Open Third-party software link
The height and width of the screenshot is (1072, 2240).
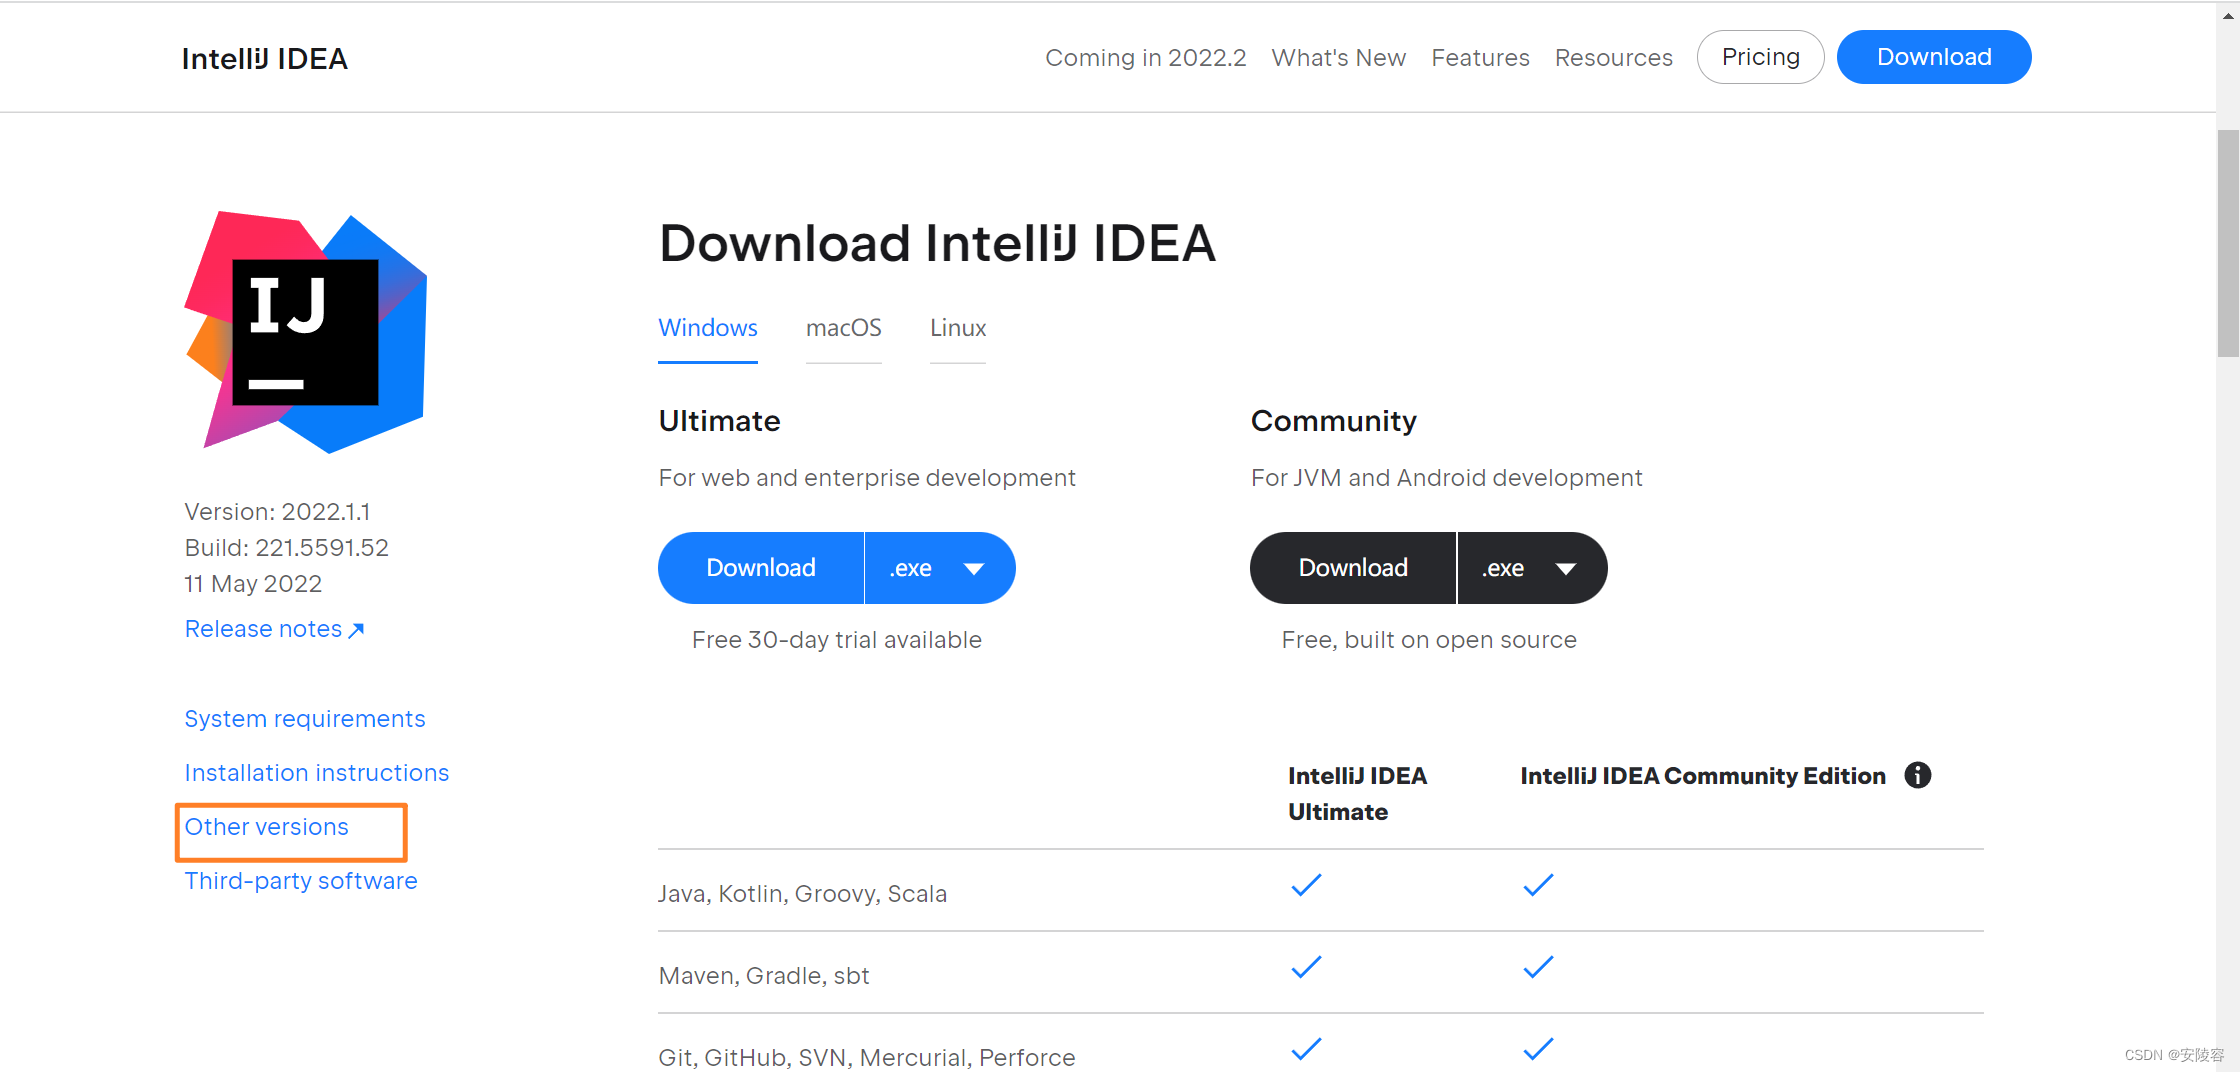click(x=301, y=881)
